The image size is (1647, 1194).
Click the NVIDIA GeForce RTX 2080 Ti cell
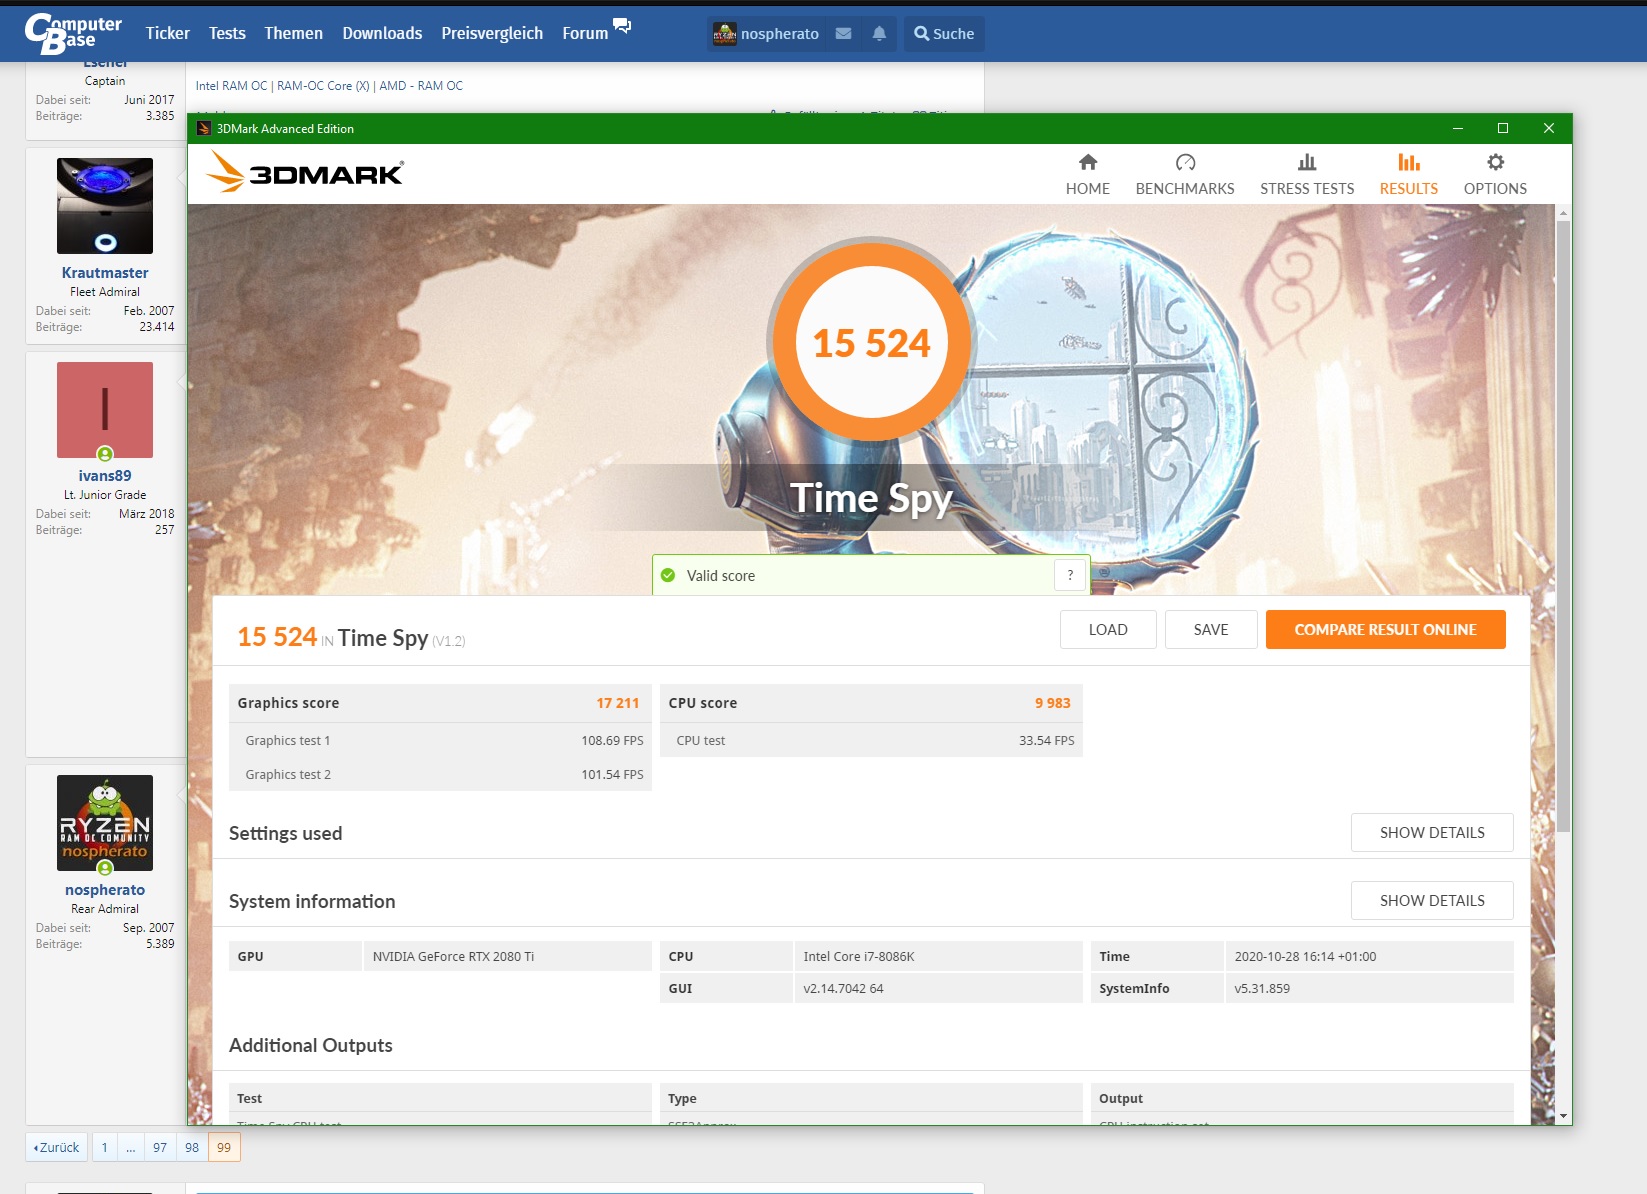[507, 957]
